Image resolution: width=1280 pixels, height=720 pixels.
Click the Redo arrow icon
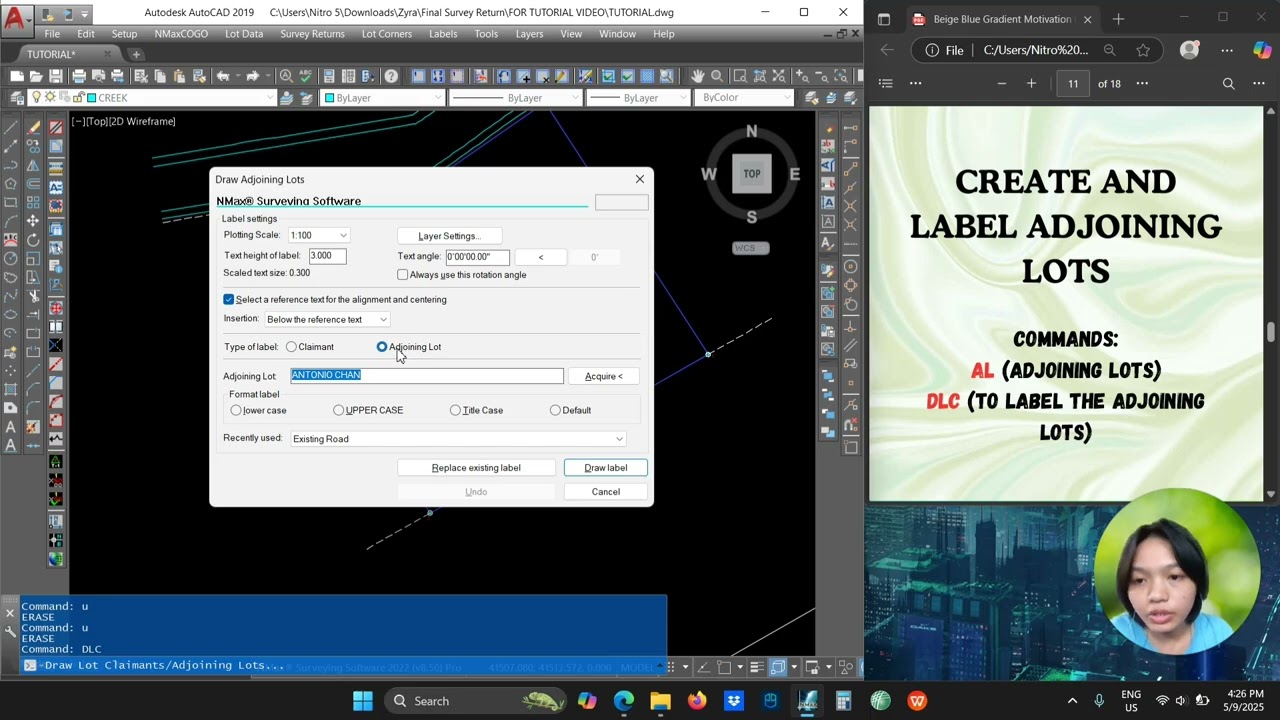253,76
